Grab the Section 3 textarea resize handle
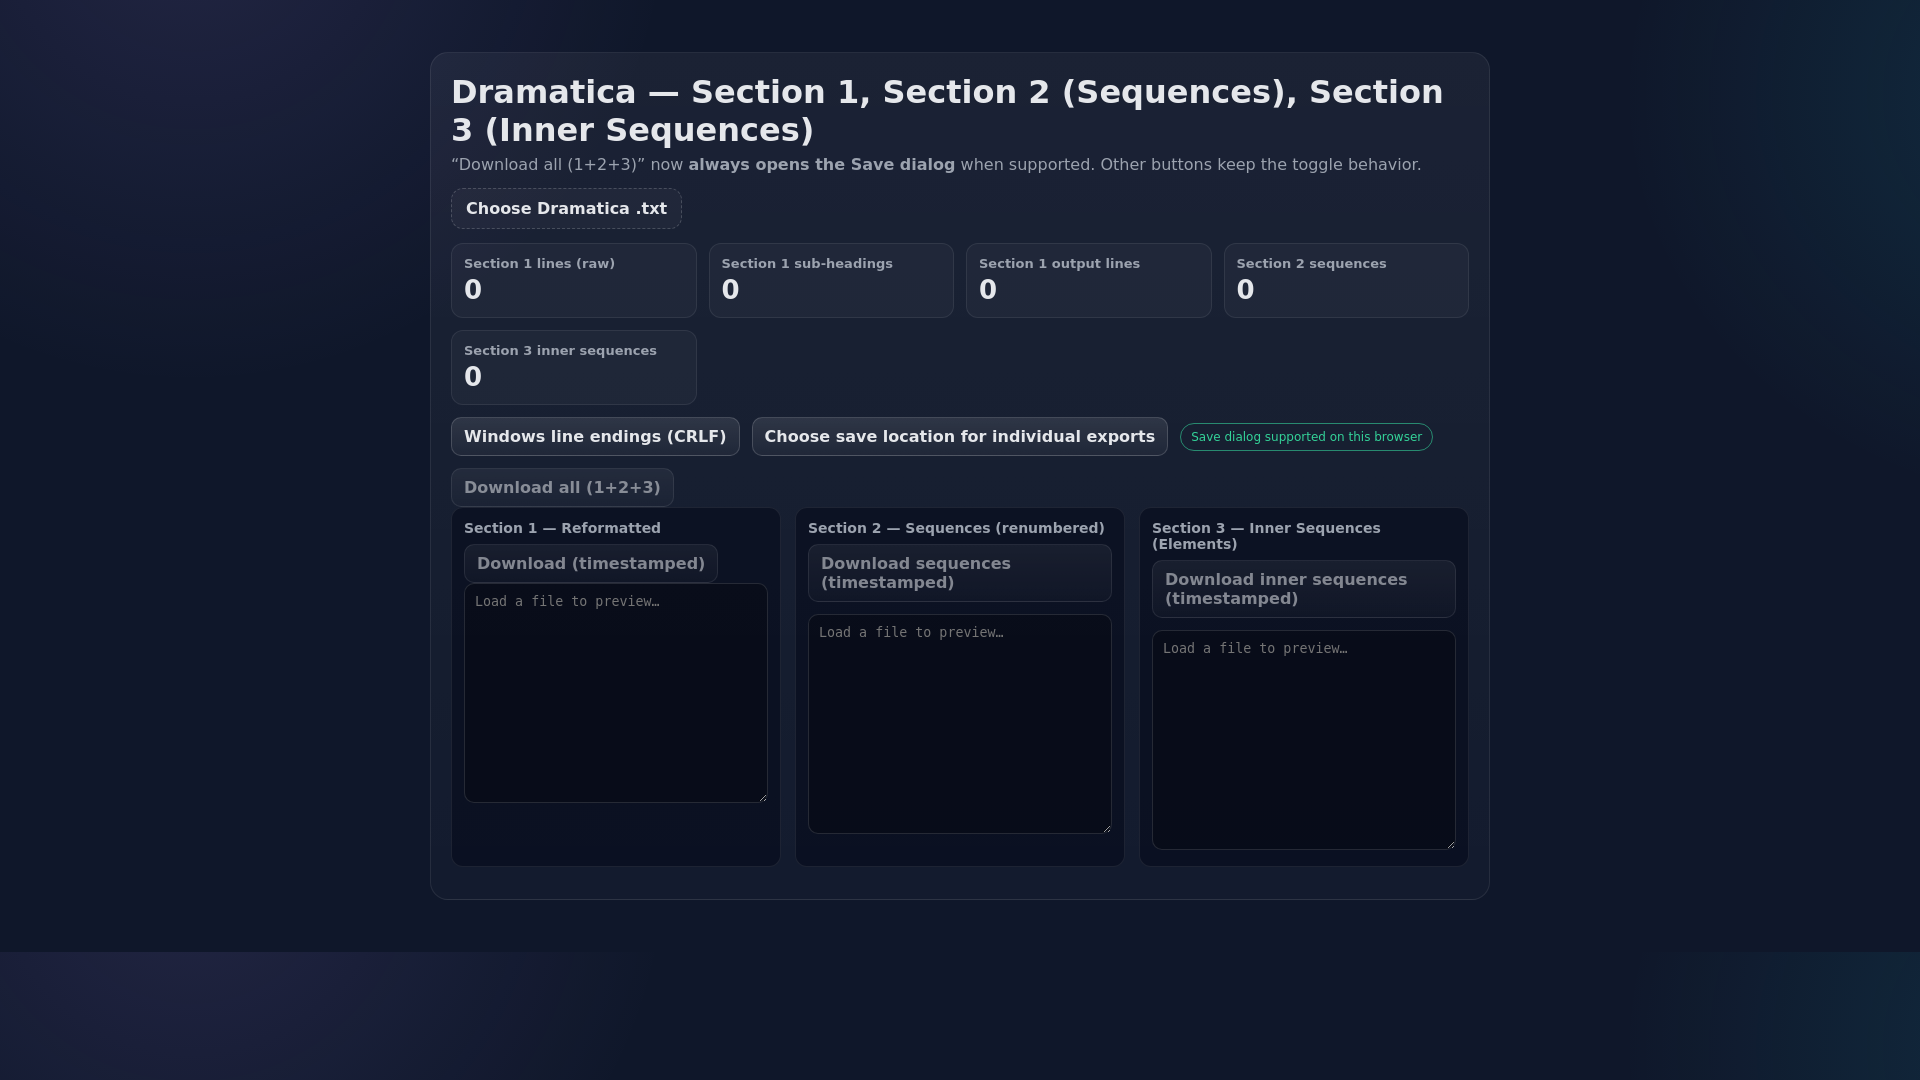1920x1080 pixels. [1450, 844]
